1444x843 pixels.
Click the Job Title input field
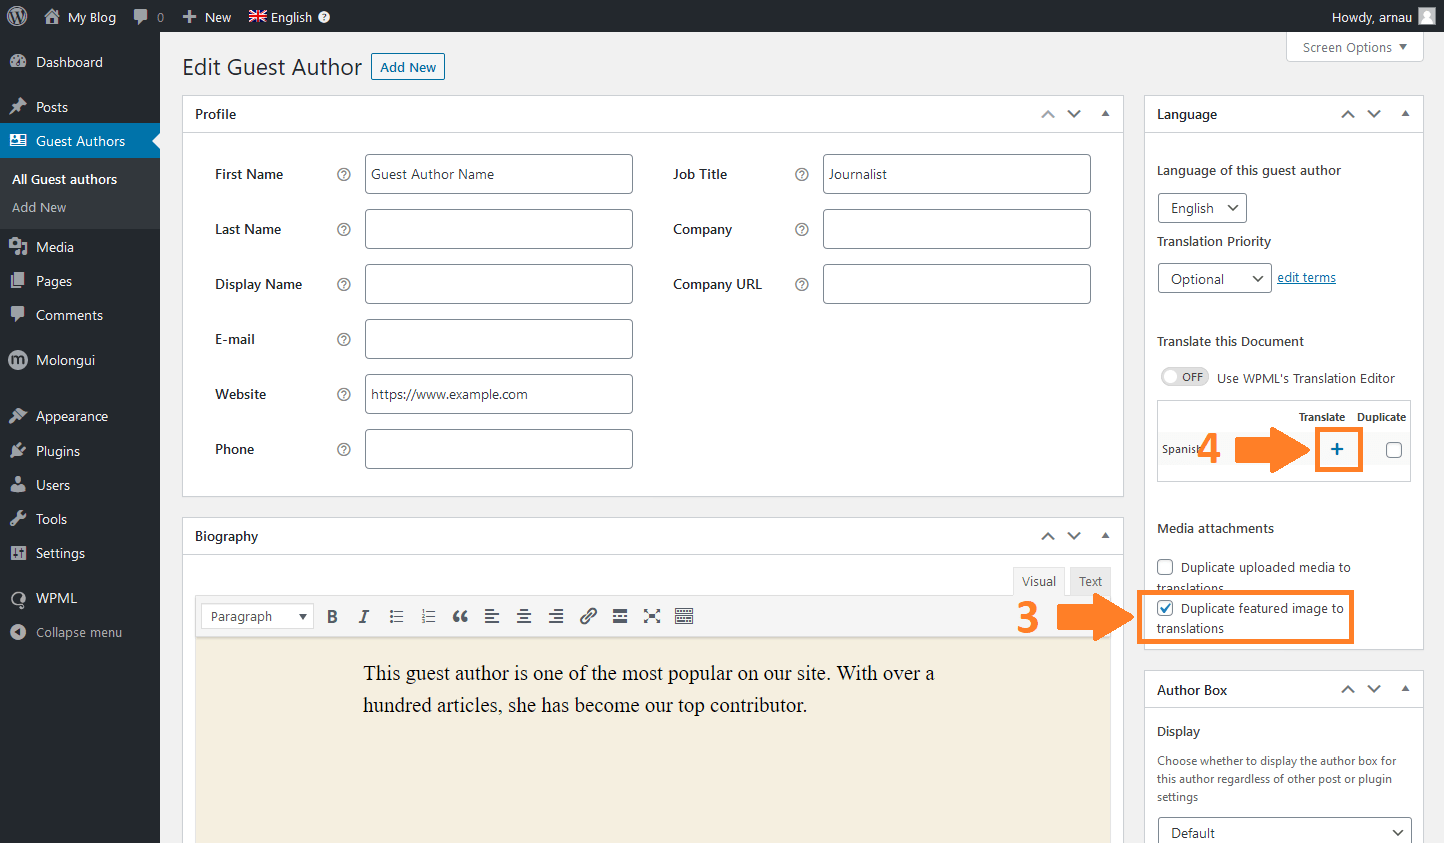tap(956, 174)
